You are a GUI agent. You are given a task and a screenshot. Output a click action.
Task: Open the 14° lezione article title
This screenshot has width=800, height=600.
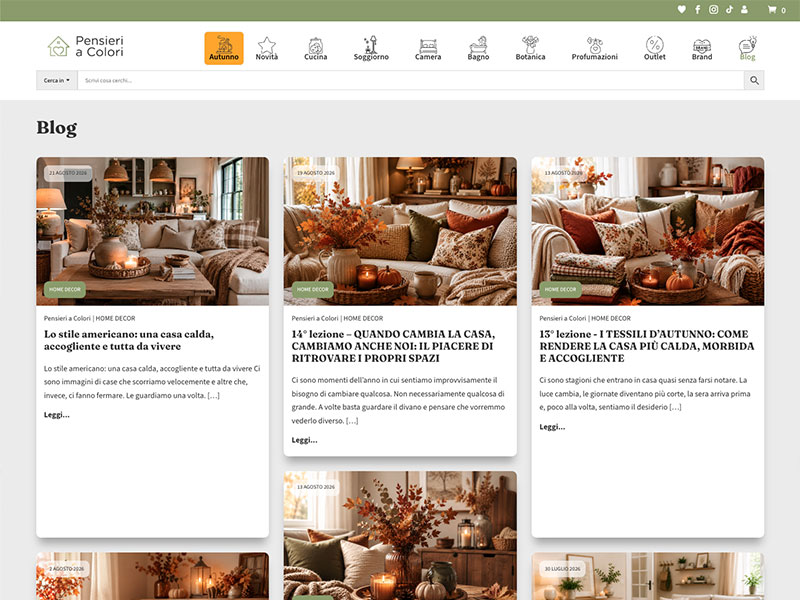pyautogui.click(x=393, y=346)
